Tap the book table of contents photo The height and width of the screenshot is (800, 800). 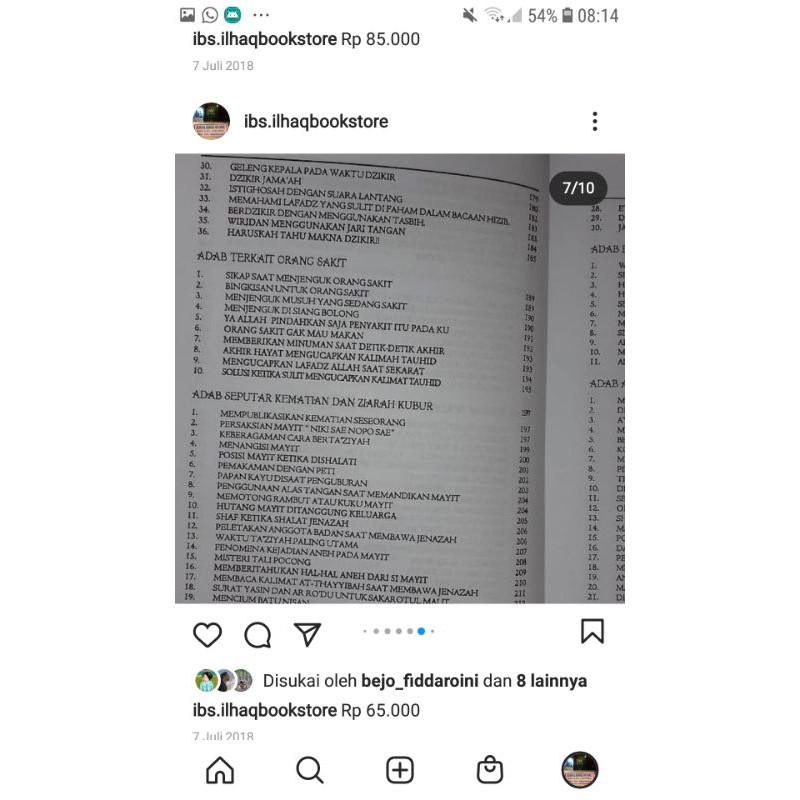[x=400, y=379]
